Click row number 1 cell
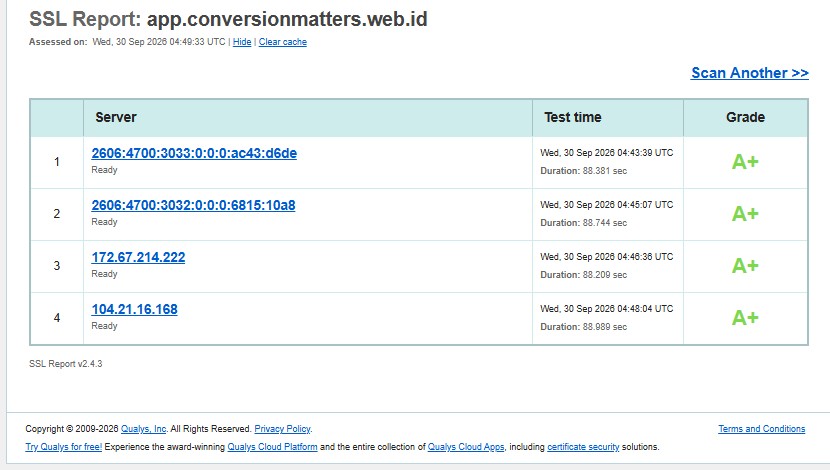 point(57,162)
